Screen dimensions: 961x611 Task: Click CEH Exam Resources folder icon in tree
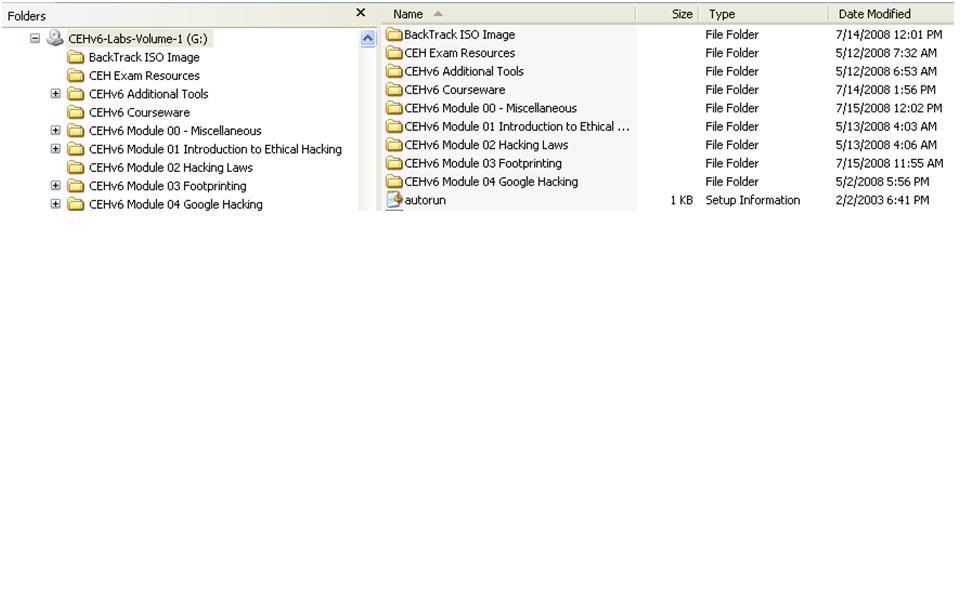click(x=76, y=75)
